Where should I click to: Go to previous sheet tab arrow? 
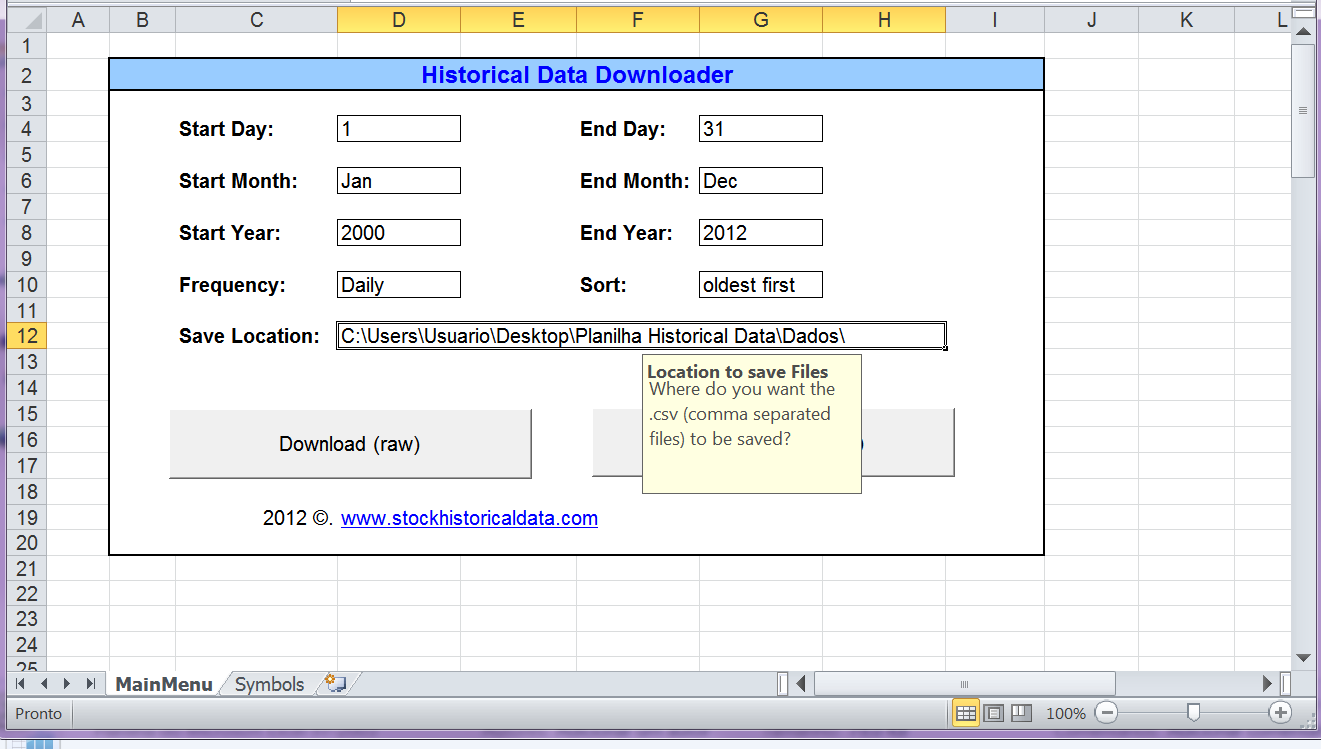coord(44,684)
